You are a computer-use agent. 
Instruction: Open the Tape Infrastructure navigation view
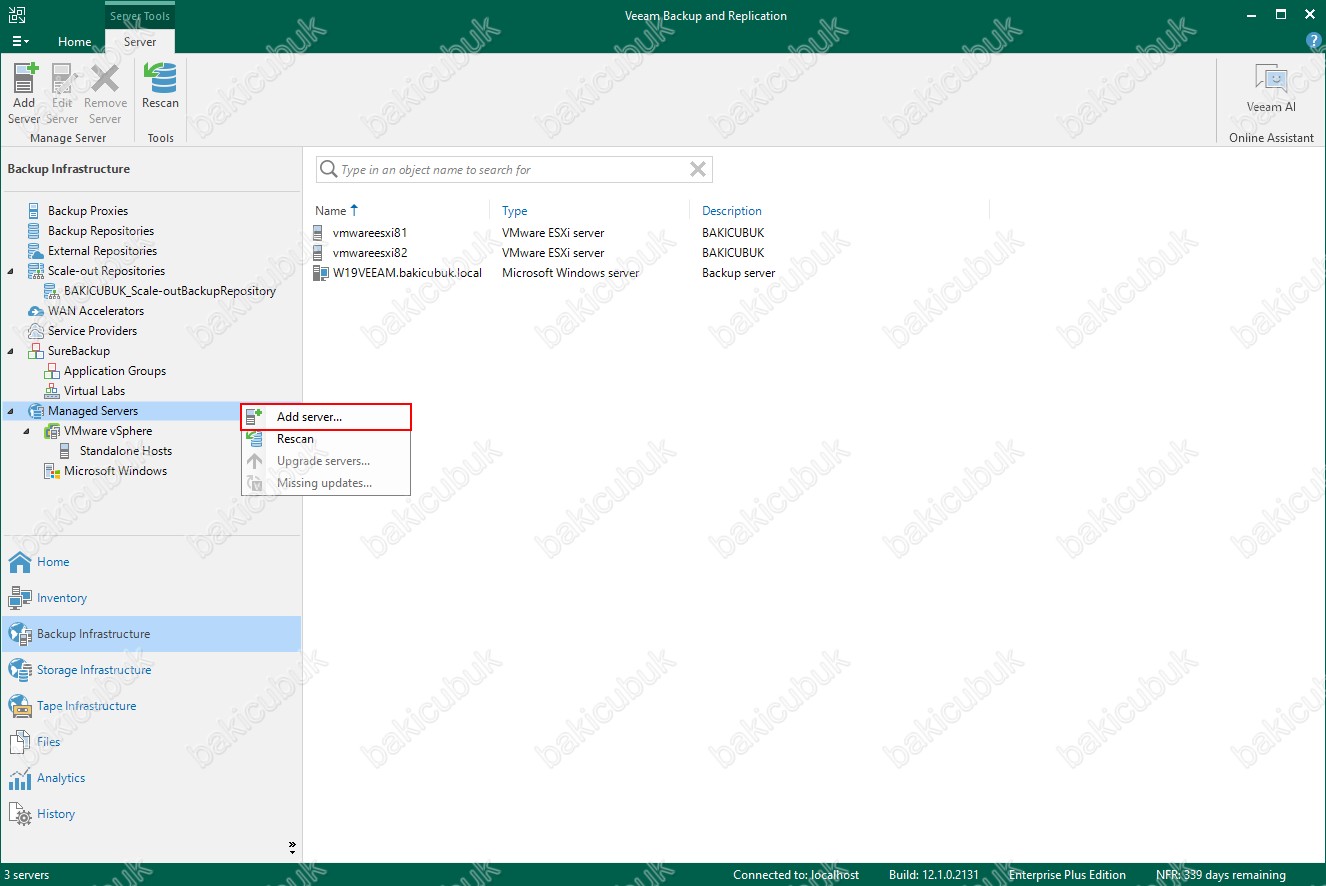tap(151, 706)
